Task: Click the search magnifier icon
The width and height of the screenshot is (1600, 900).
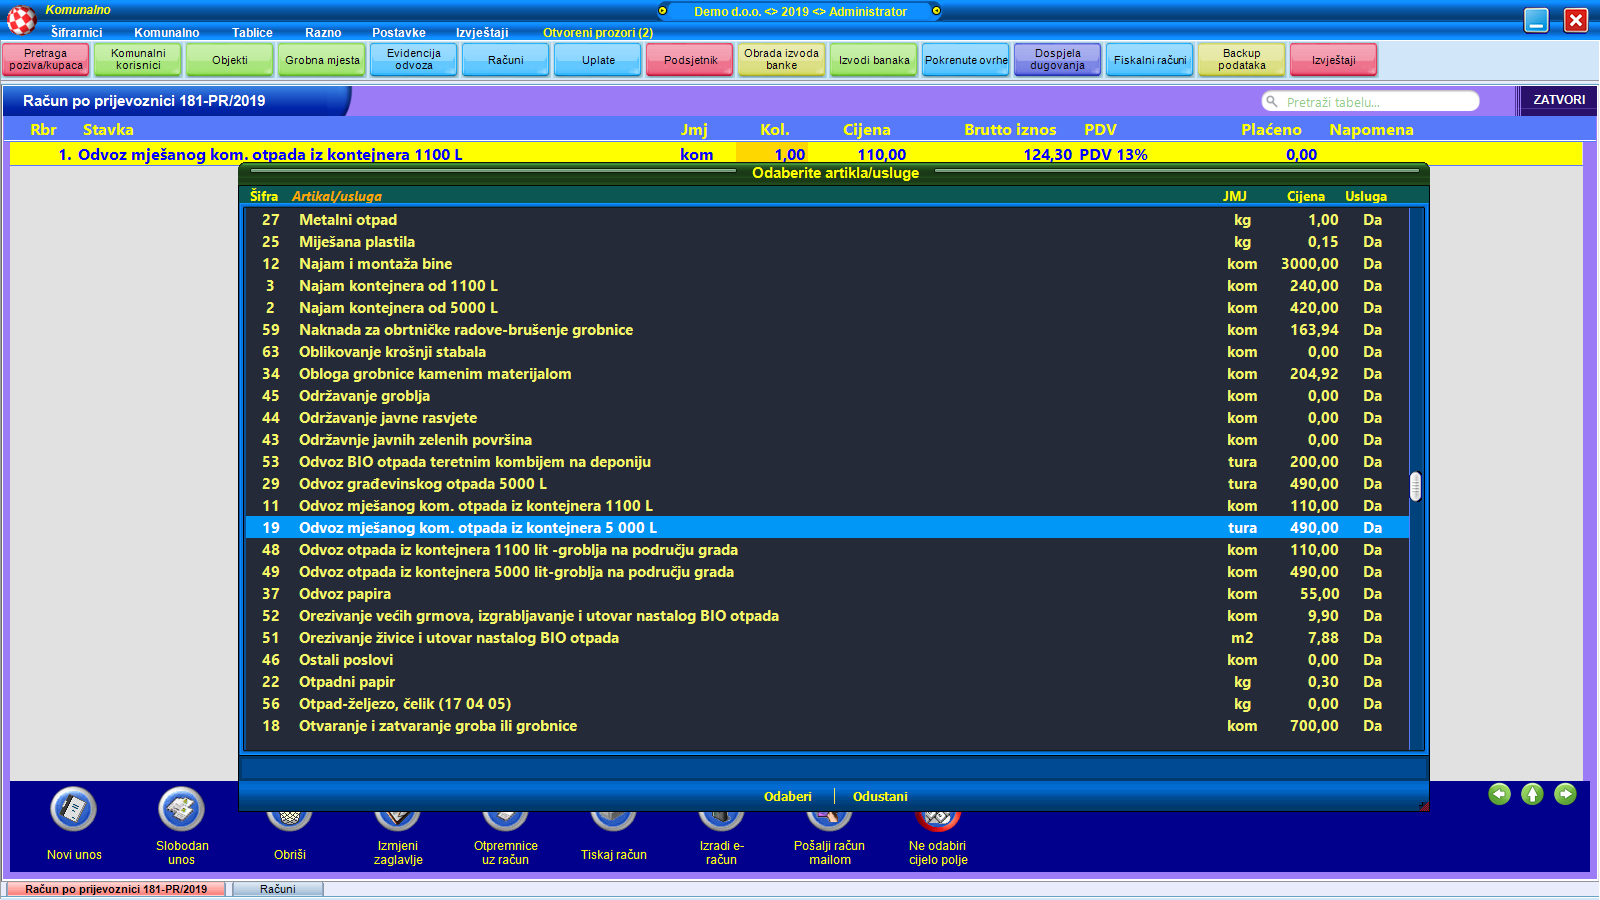Action: (1272, 101)
